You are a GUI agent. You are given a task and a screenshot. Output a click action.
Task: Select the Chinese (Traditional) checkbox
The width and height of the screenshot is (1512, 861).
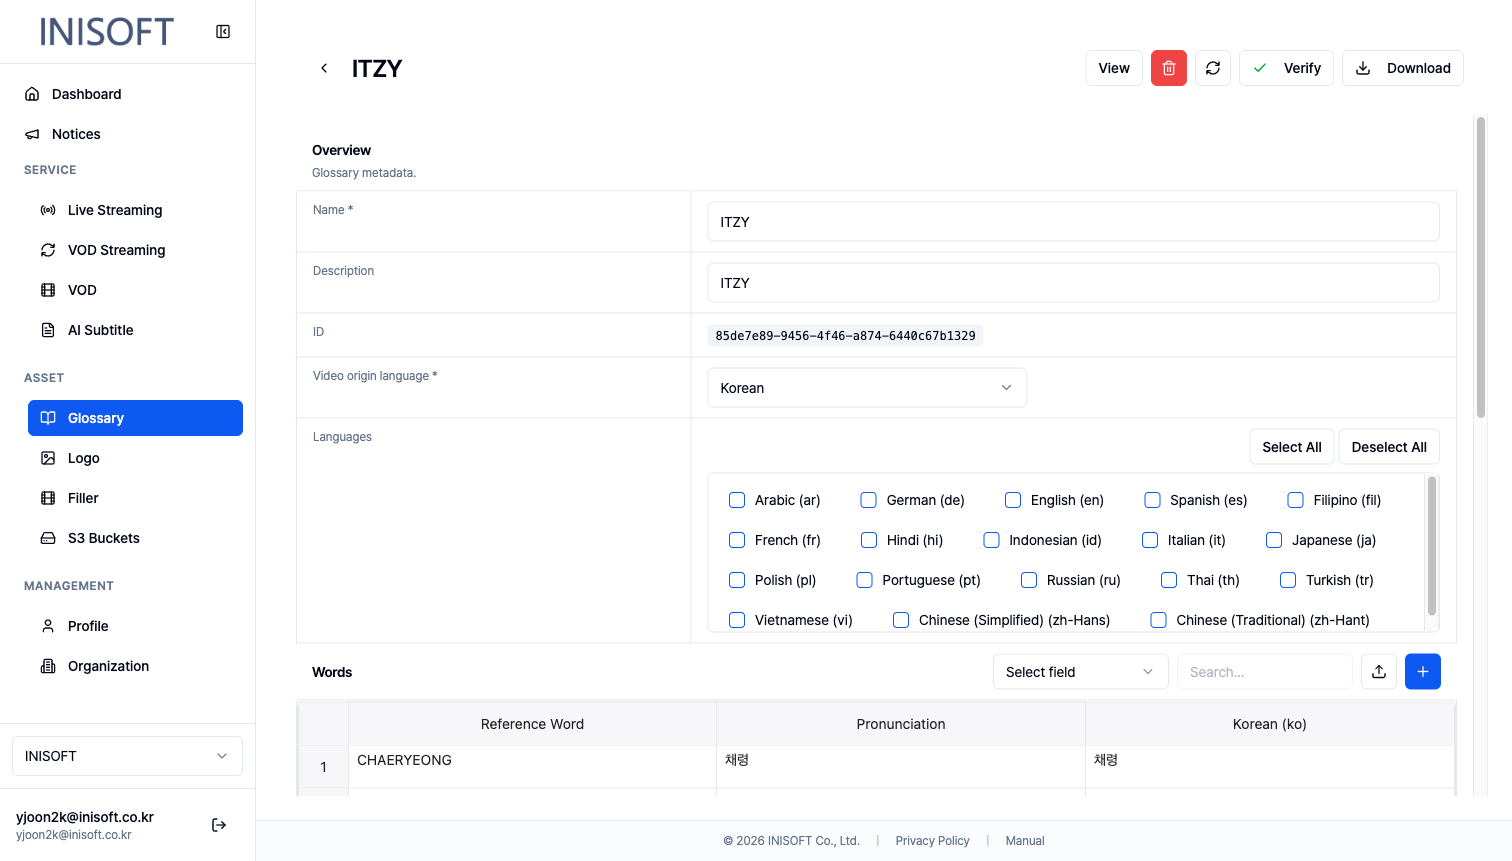[1159, 620]
